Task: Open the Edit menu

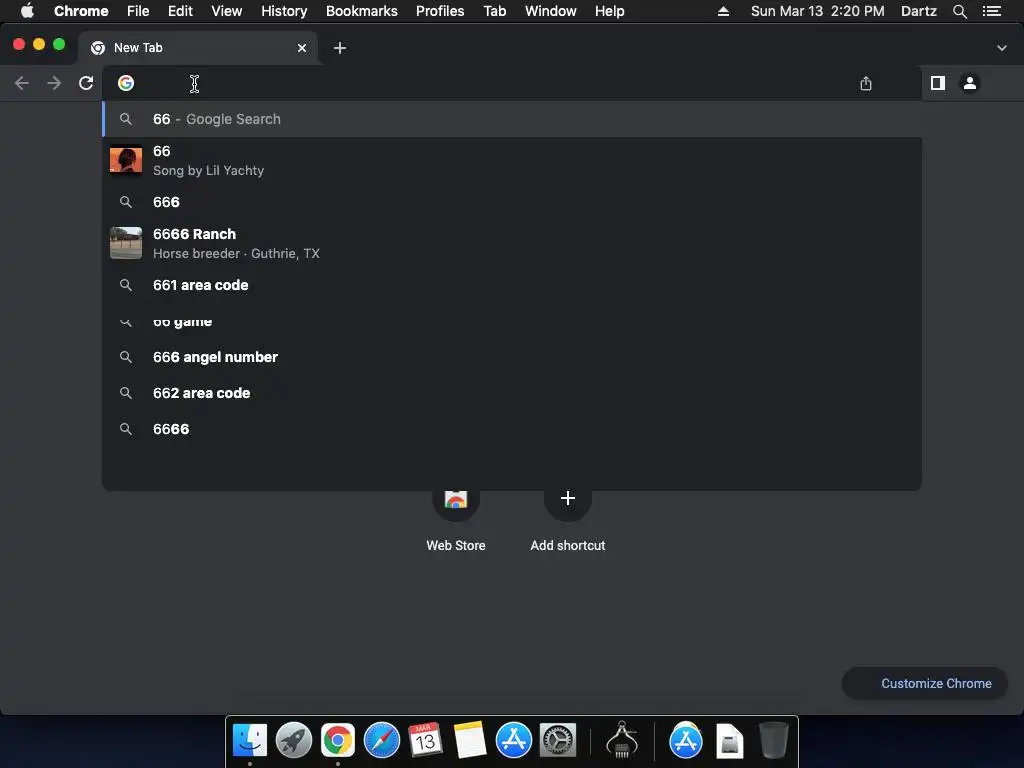Action: coord(180,11)
